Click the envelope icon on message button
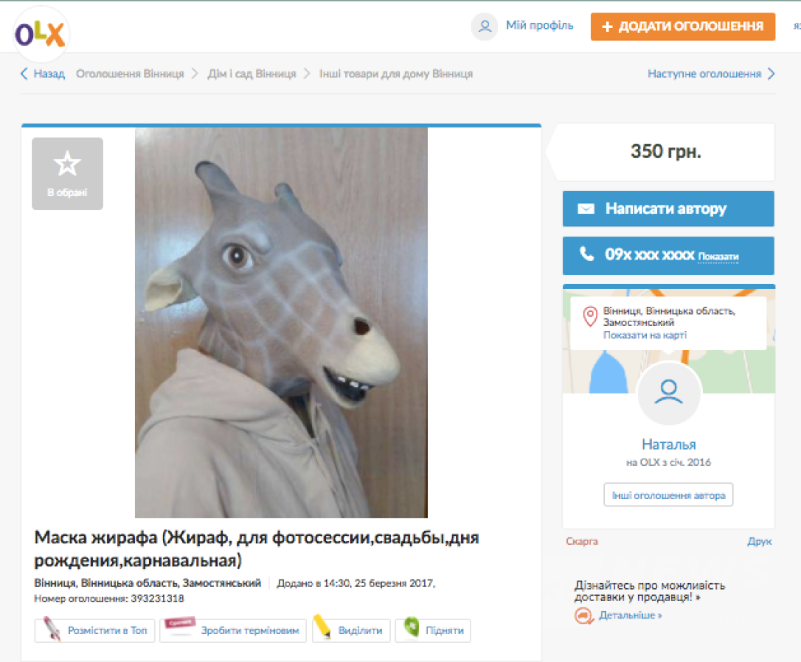Screen dimensions: 801x662 (x=586, y=209)
